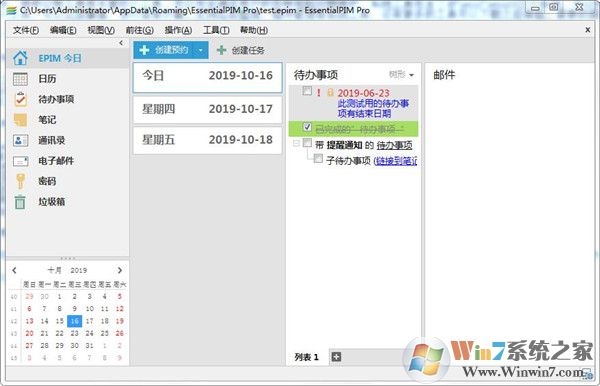Open the 树形 view dropdown in 待办事项

click(x=401, y=75)
